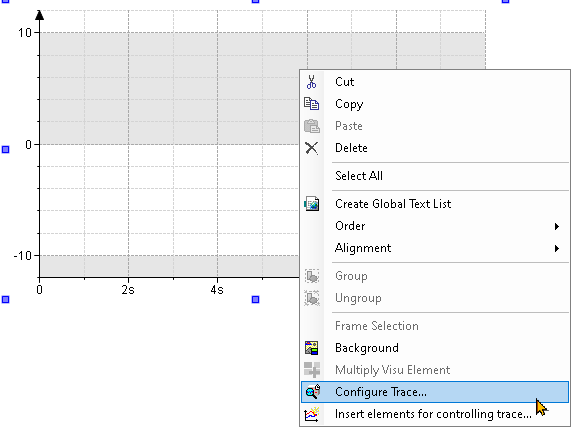This screenshot has width=577, height=444.
Task: Click the Delete X icon
Action: pyautogui.click(x=311, y=148)
